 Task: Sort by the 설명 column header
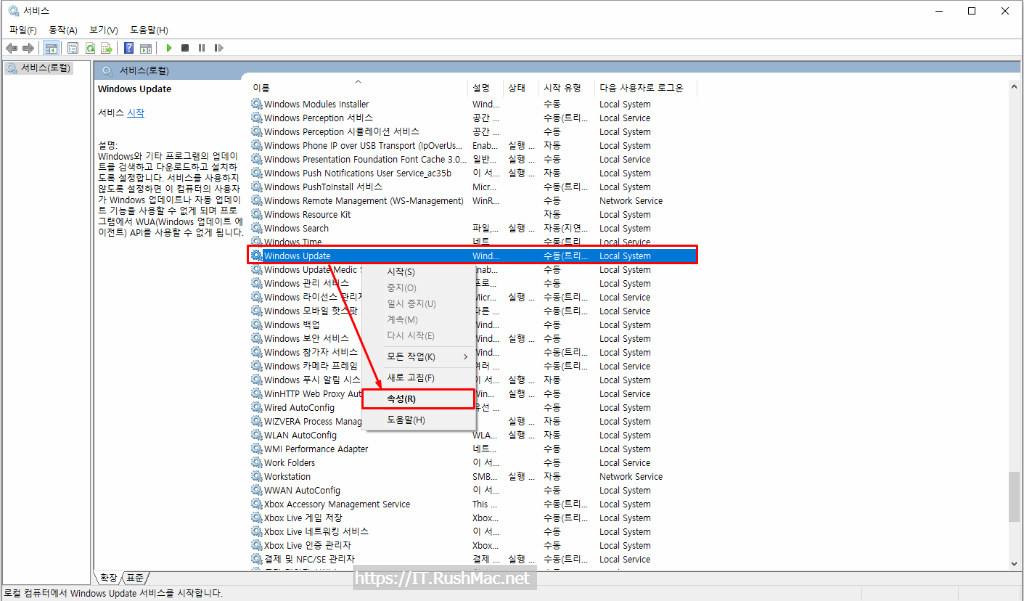tap(485, 88)
